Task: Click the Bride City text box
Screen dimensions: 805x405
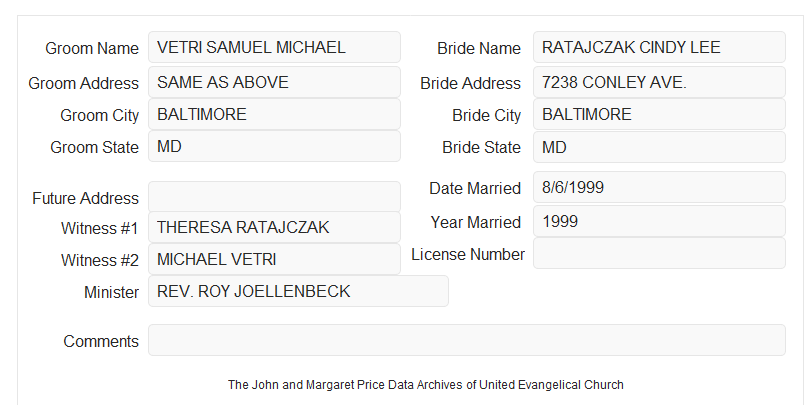Action: click(659, 114)
